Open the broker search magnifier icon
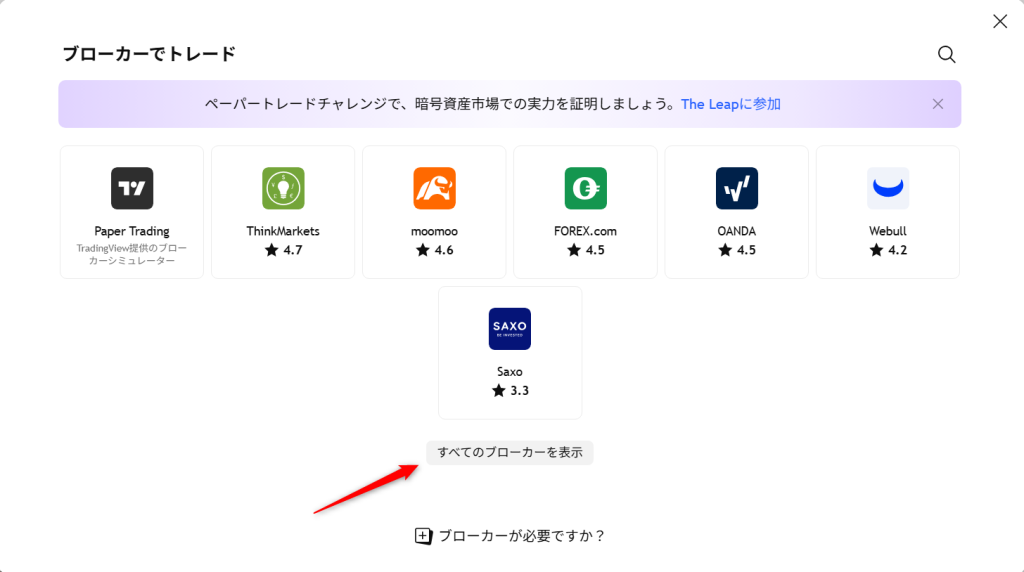 [946, 54]
